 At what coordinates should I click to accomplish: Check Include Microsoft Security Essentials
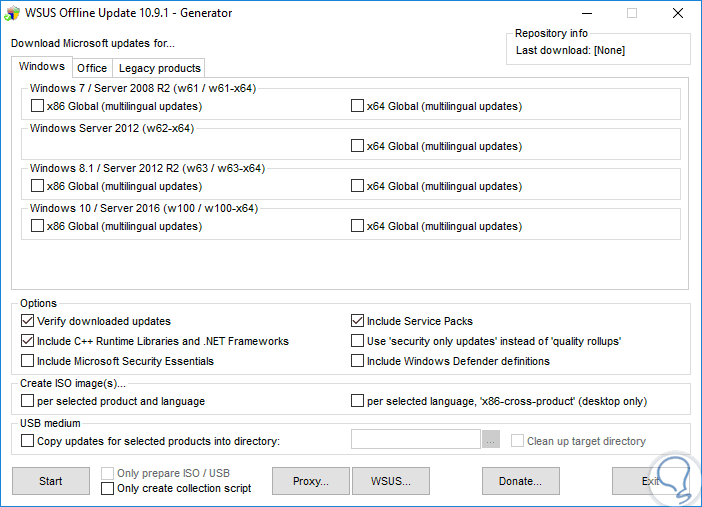(27, 361)
